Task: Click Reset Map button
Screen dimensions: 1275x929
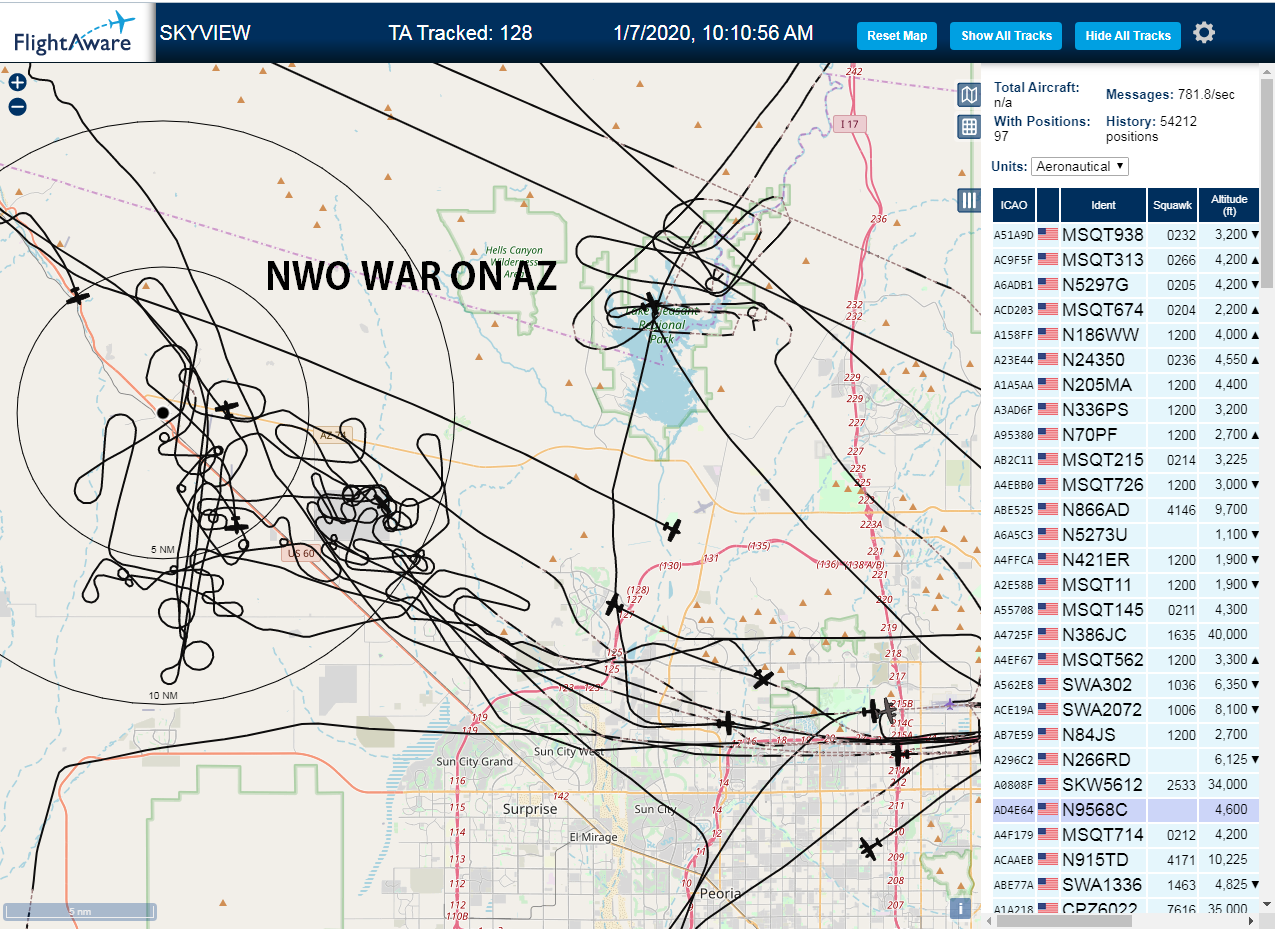Action: (x=897, y=36)
